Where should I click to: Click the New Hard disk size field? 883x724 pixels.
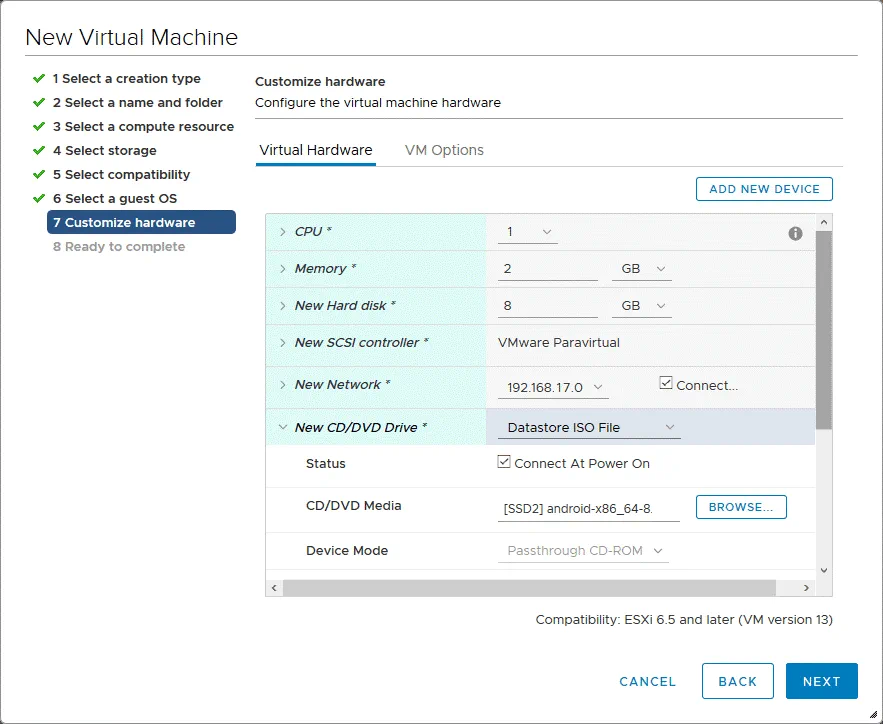click(x=547, y=306)
